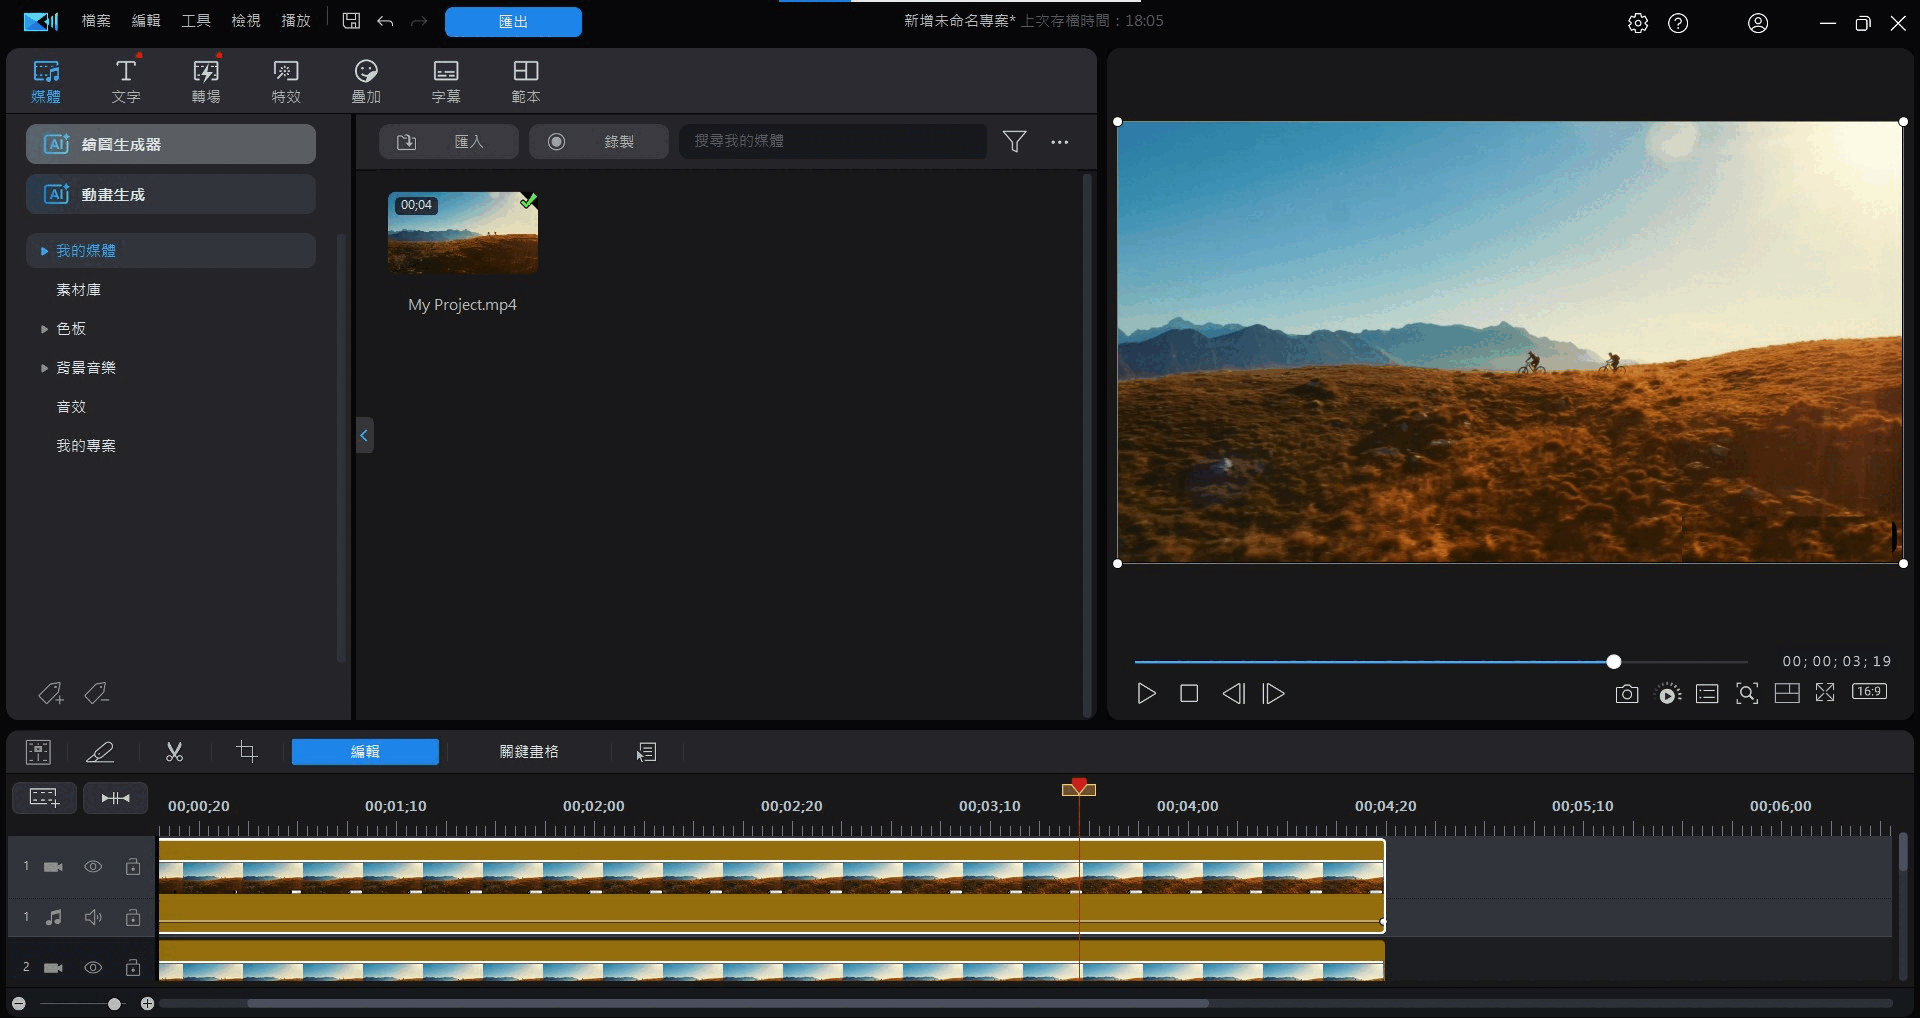
Task: Lock video track 2
Action: click(133, 967)
